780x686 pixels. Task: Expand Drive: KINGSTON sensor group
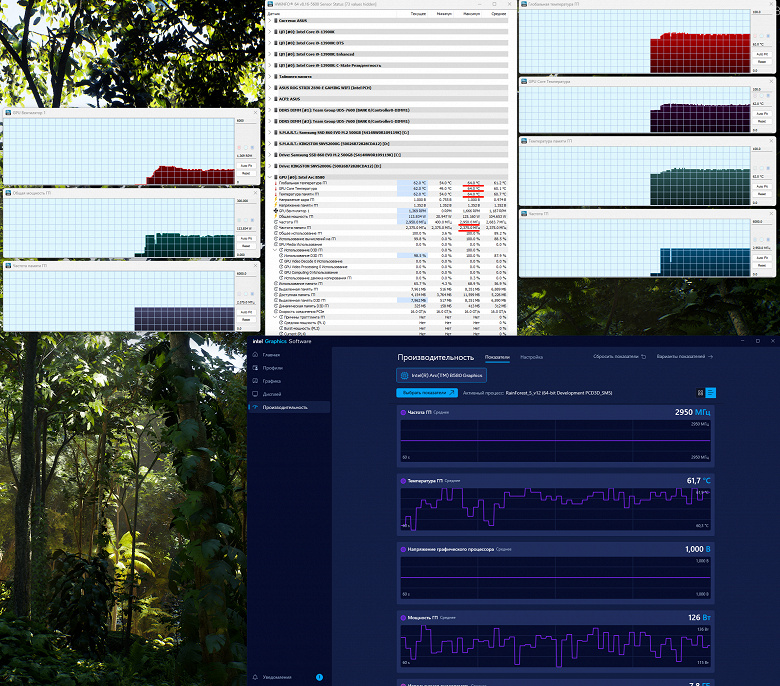click(x=270, y=166)
